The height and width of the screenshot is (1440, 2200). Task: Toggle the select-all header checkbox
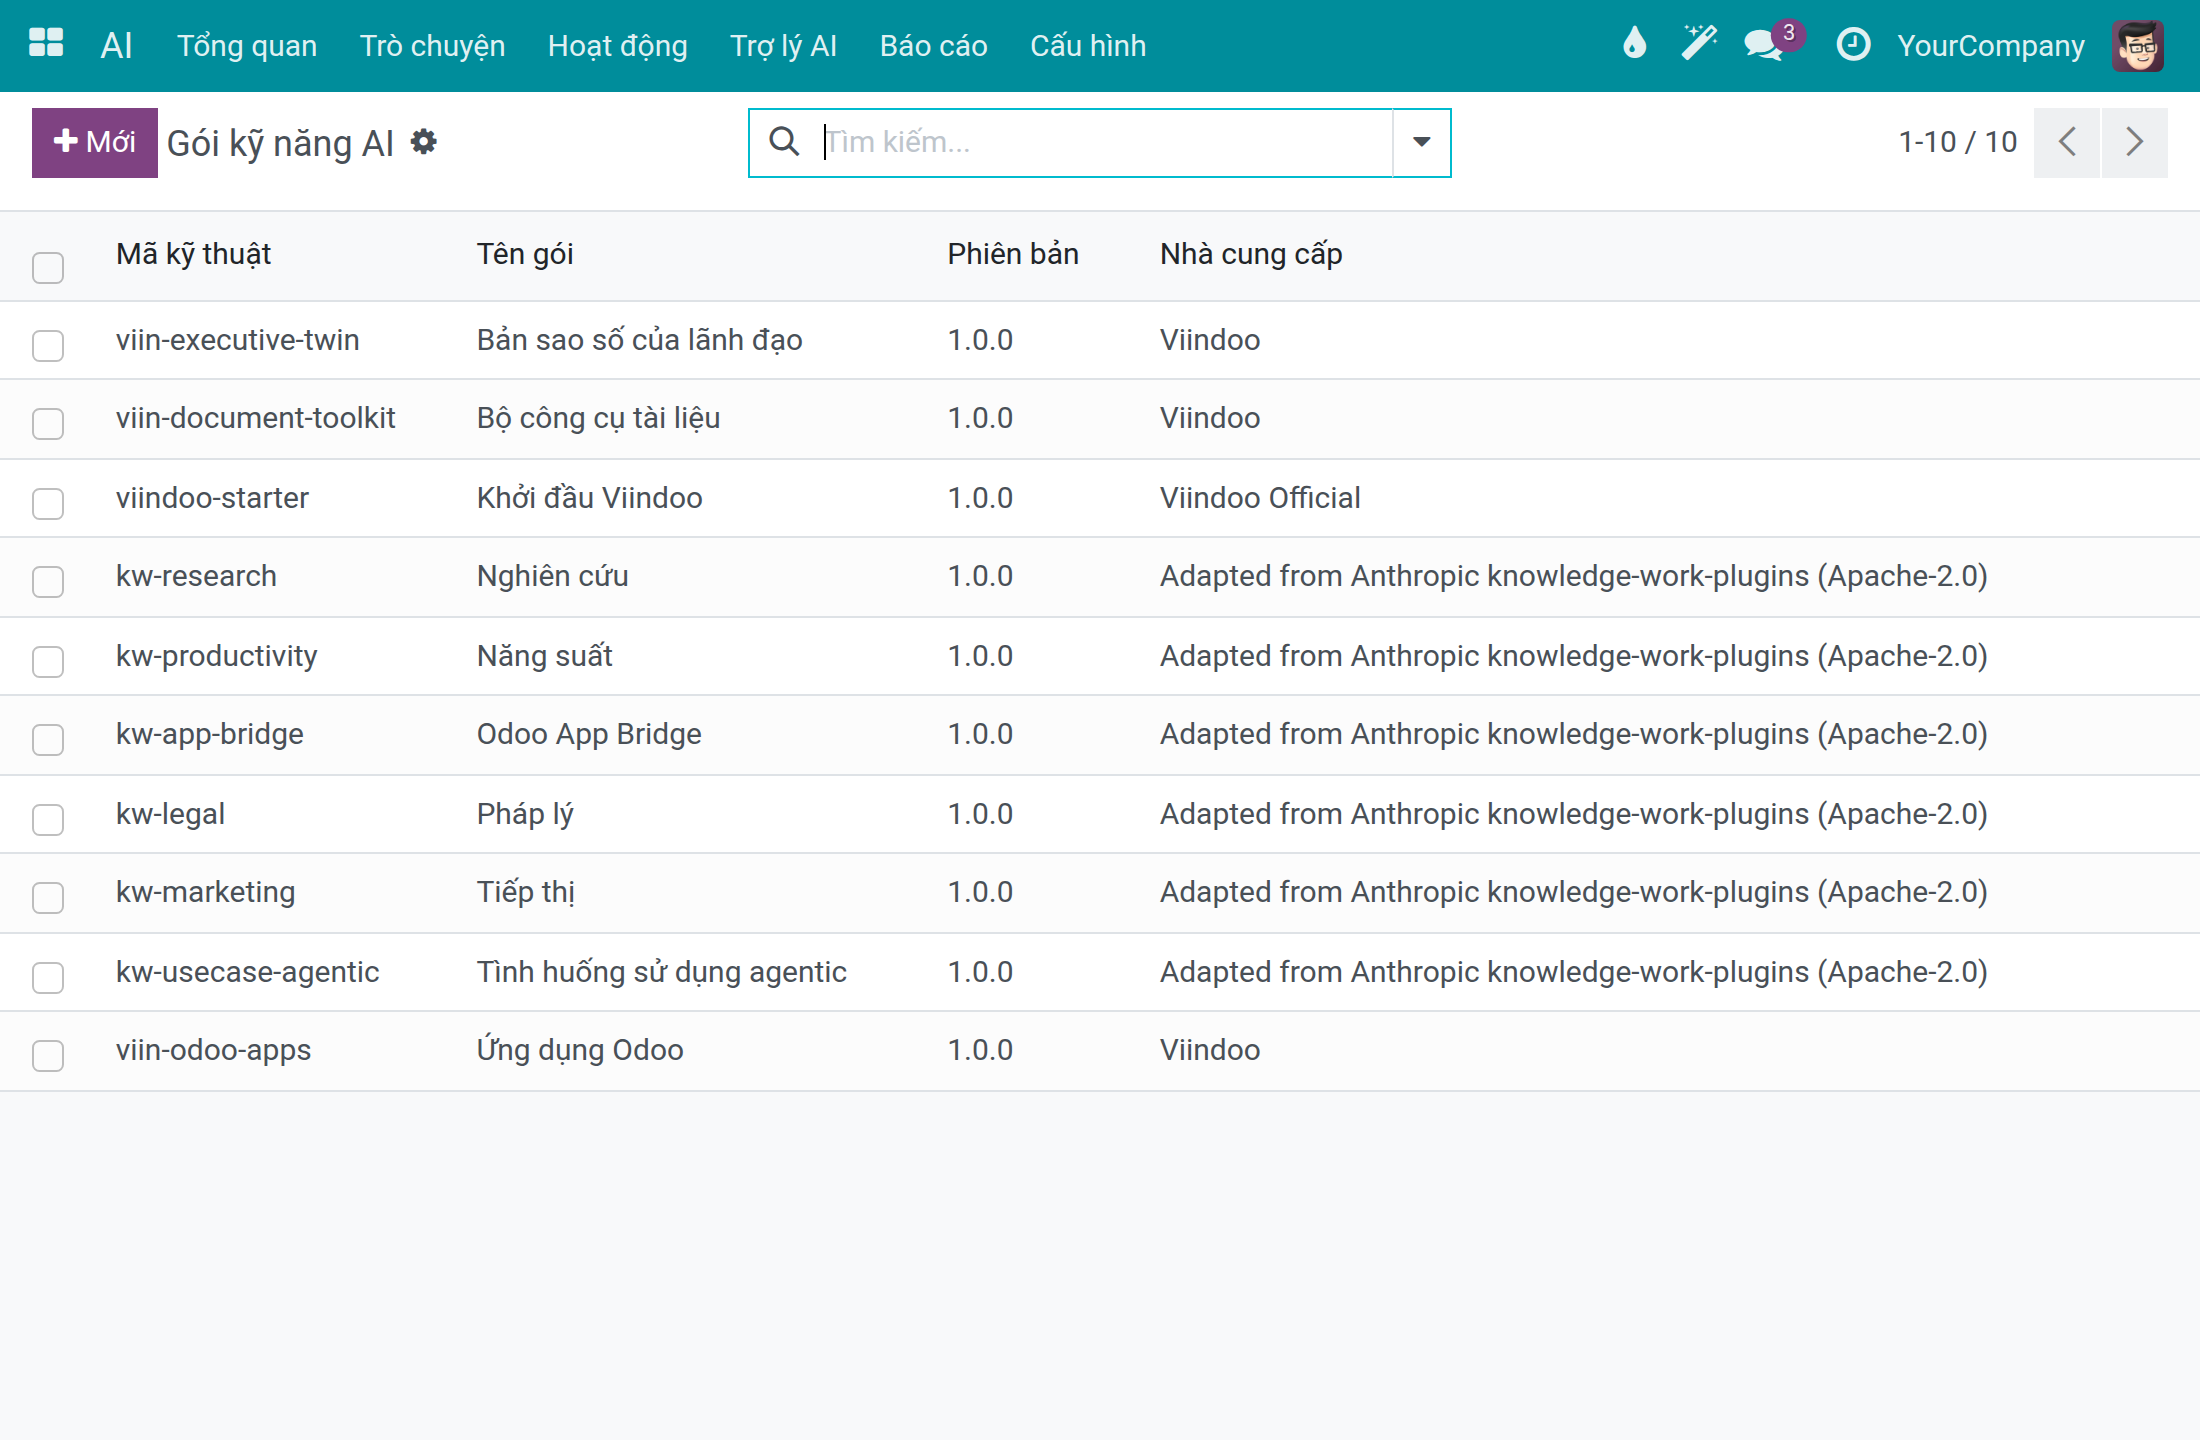pos(48,268)
